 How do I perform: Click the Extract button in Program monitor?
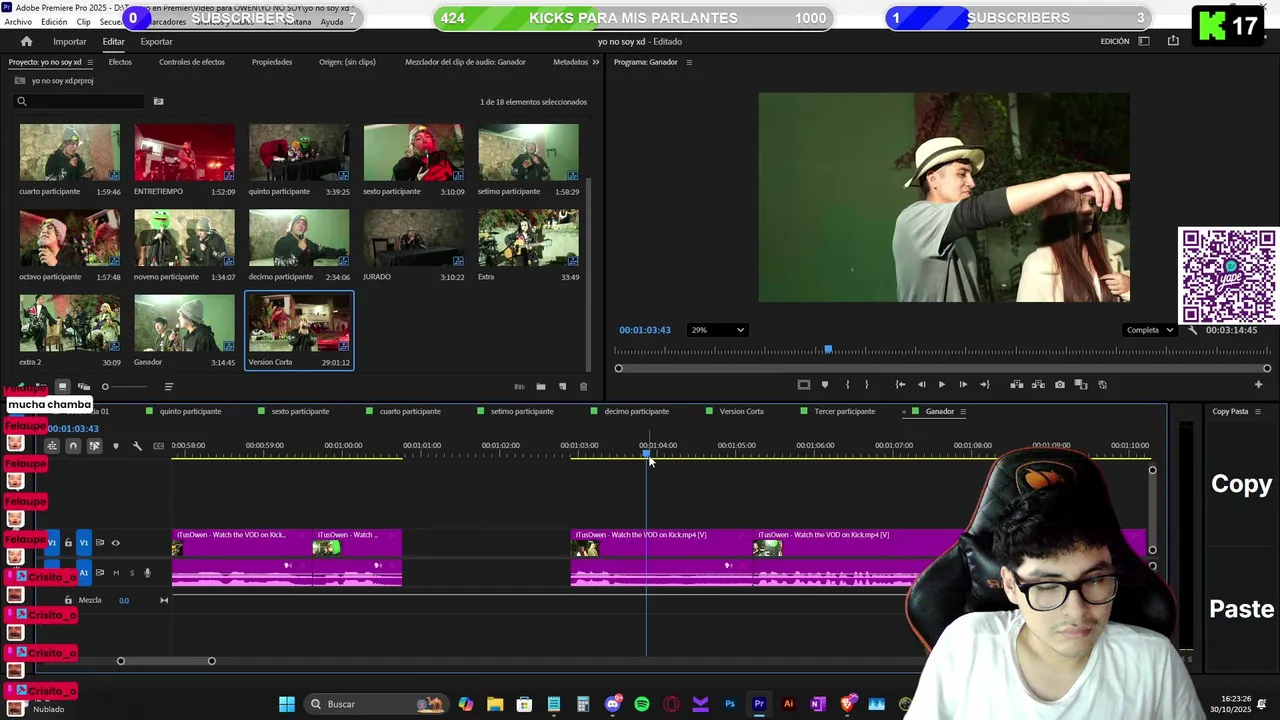pos(1038,384)
